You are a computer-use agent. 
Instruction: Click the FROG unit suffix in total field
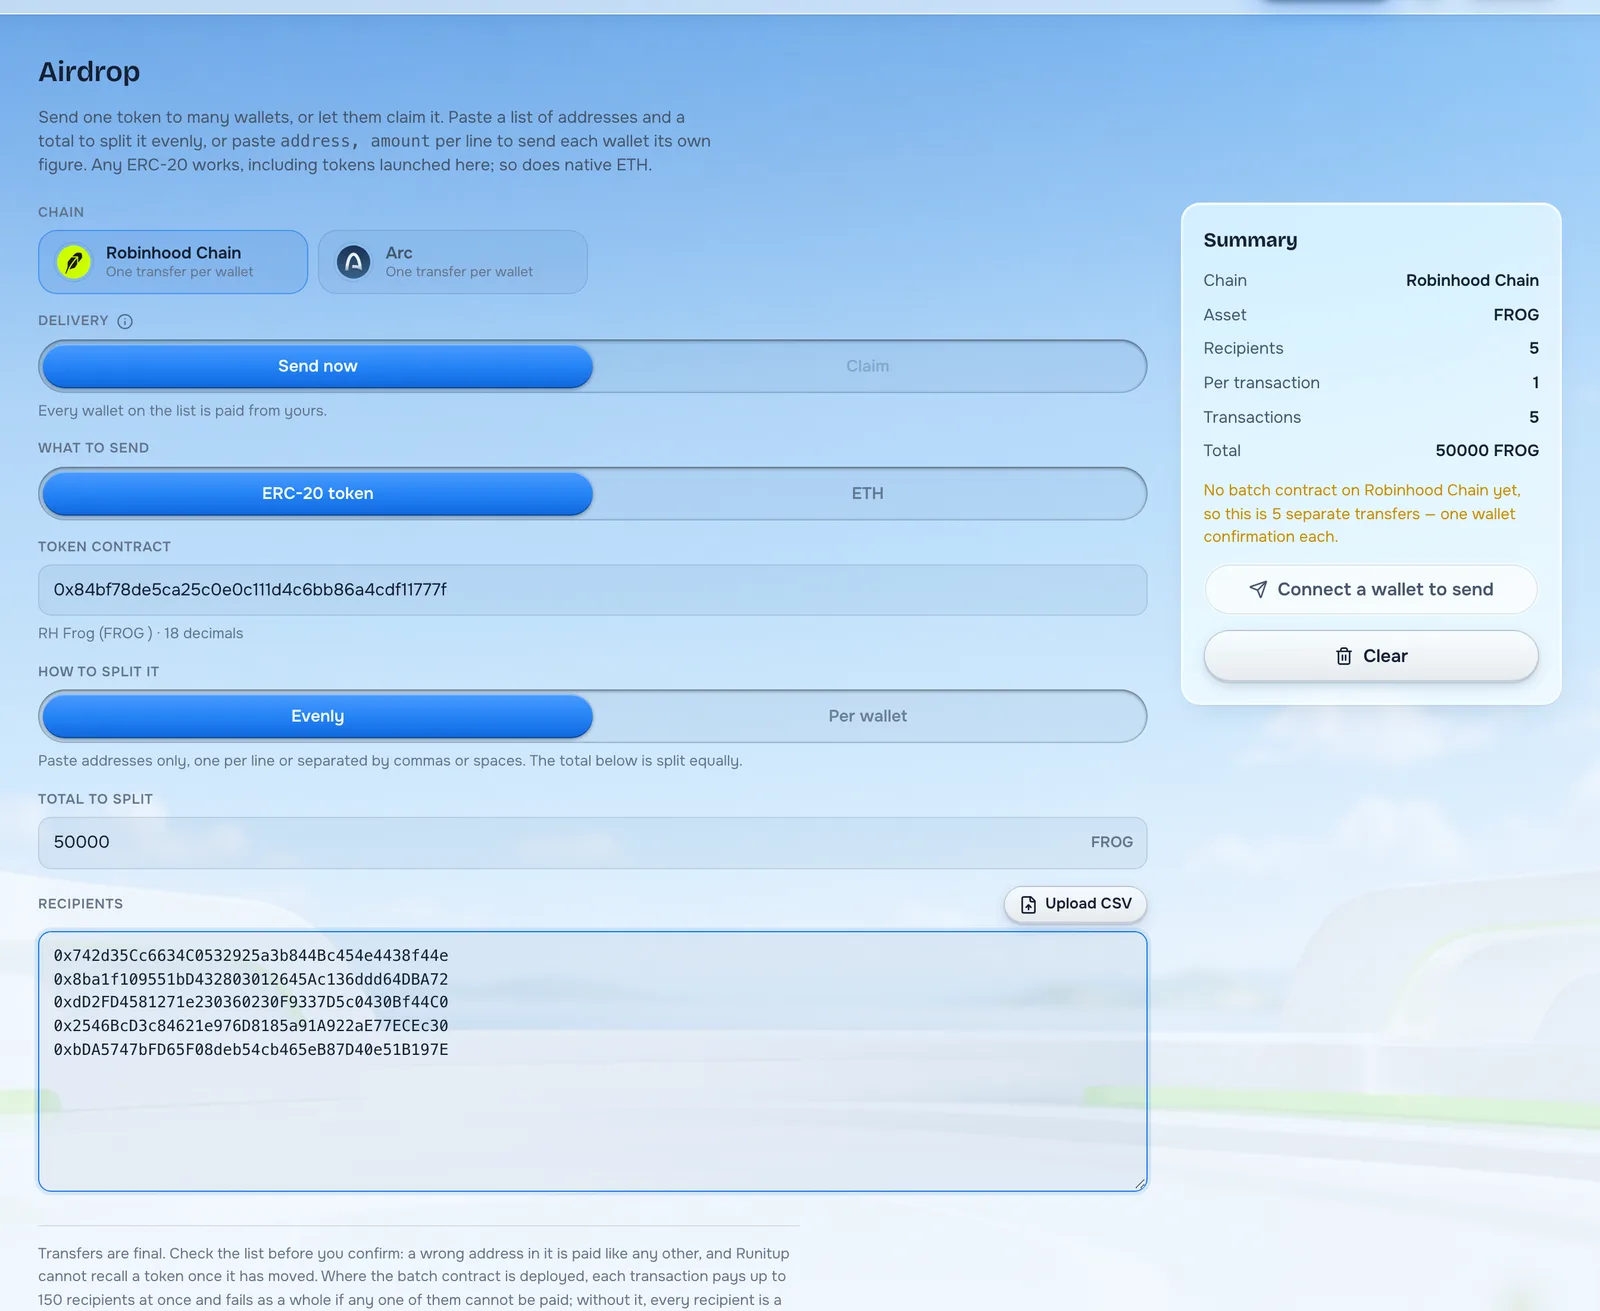[1112, 842]
